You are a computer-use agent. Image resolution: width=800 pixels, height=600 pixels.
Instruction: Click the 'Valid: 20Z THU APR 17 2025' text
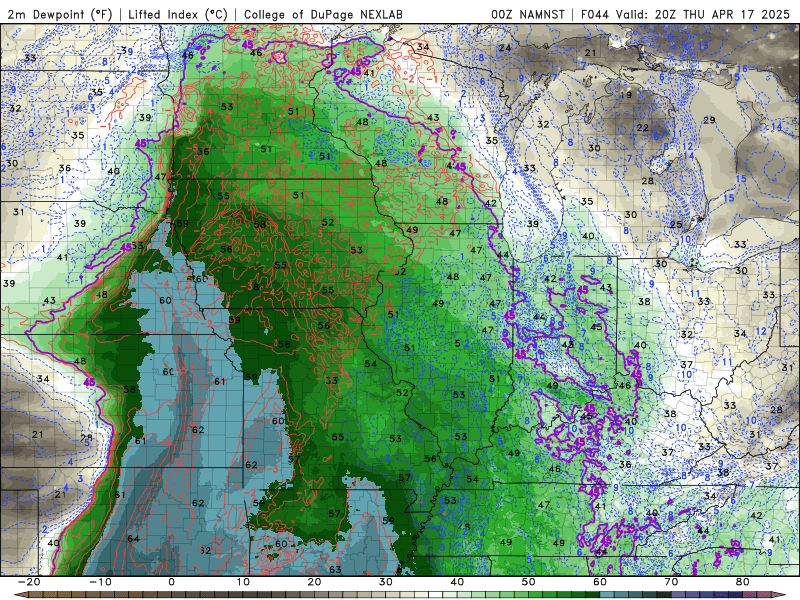tap(703, 14)
